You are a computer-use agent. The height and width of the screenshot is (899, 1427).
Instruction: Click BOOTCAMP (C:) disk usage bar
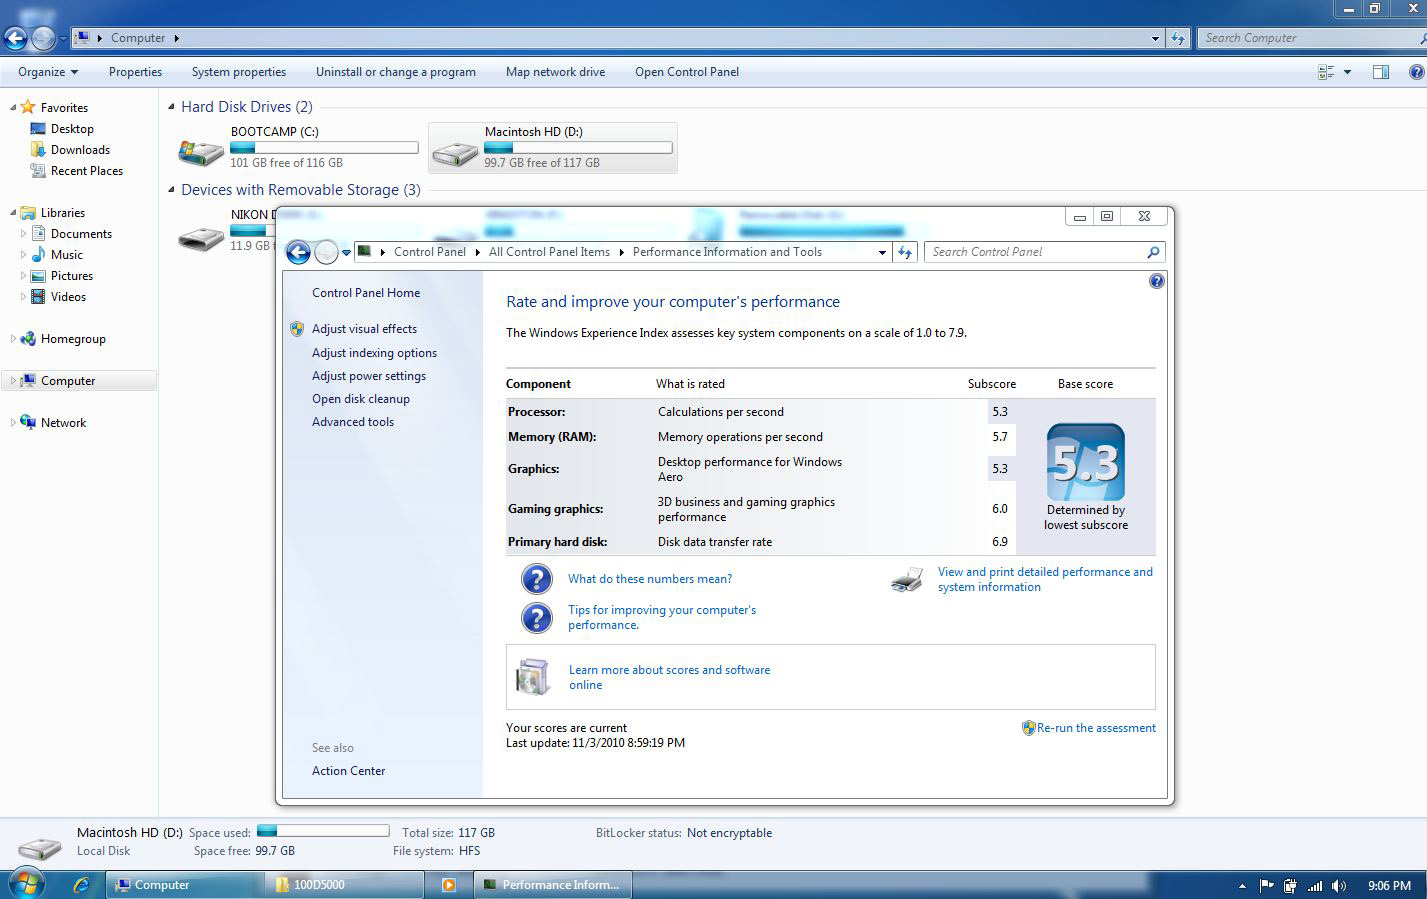324,148
